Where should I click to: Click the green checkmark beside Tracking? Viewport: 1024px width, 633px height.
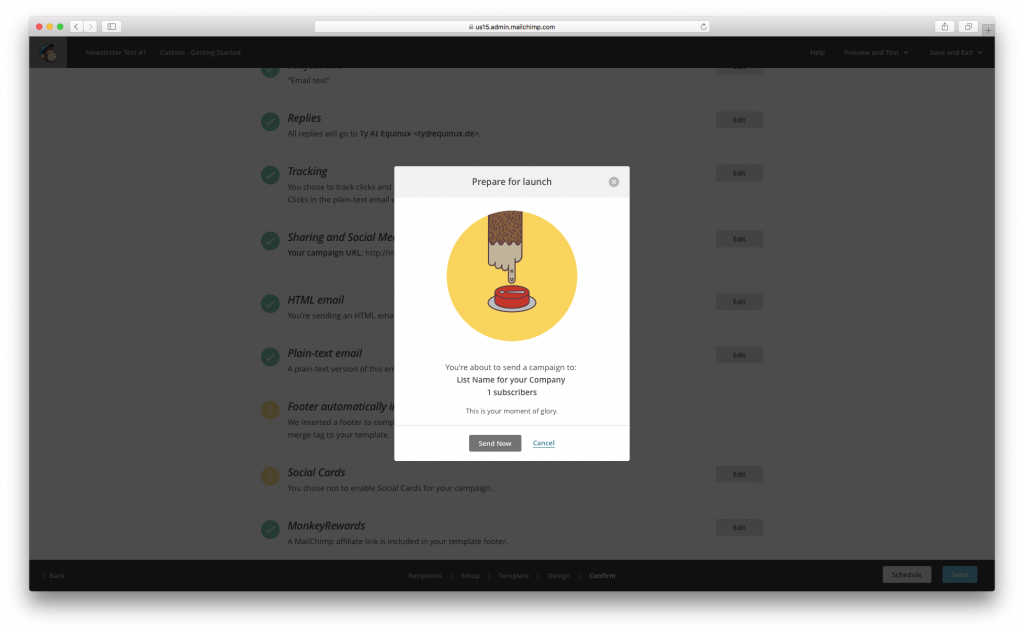270,175
